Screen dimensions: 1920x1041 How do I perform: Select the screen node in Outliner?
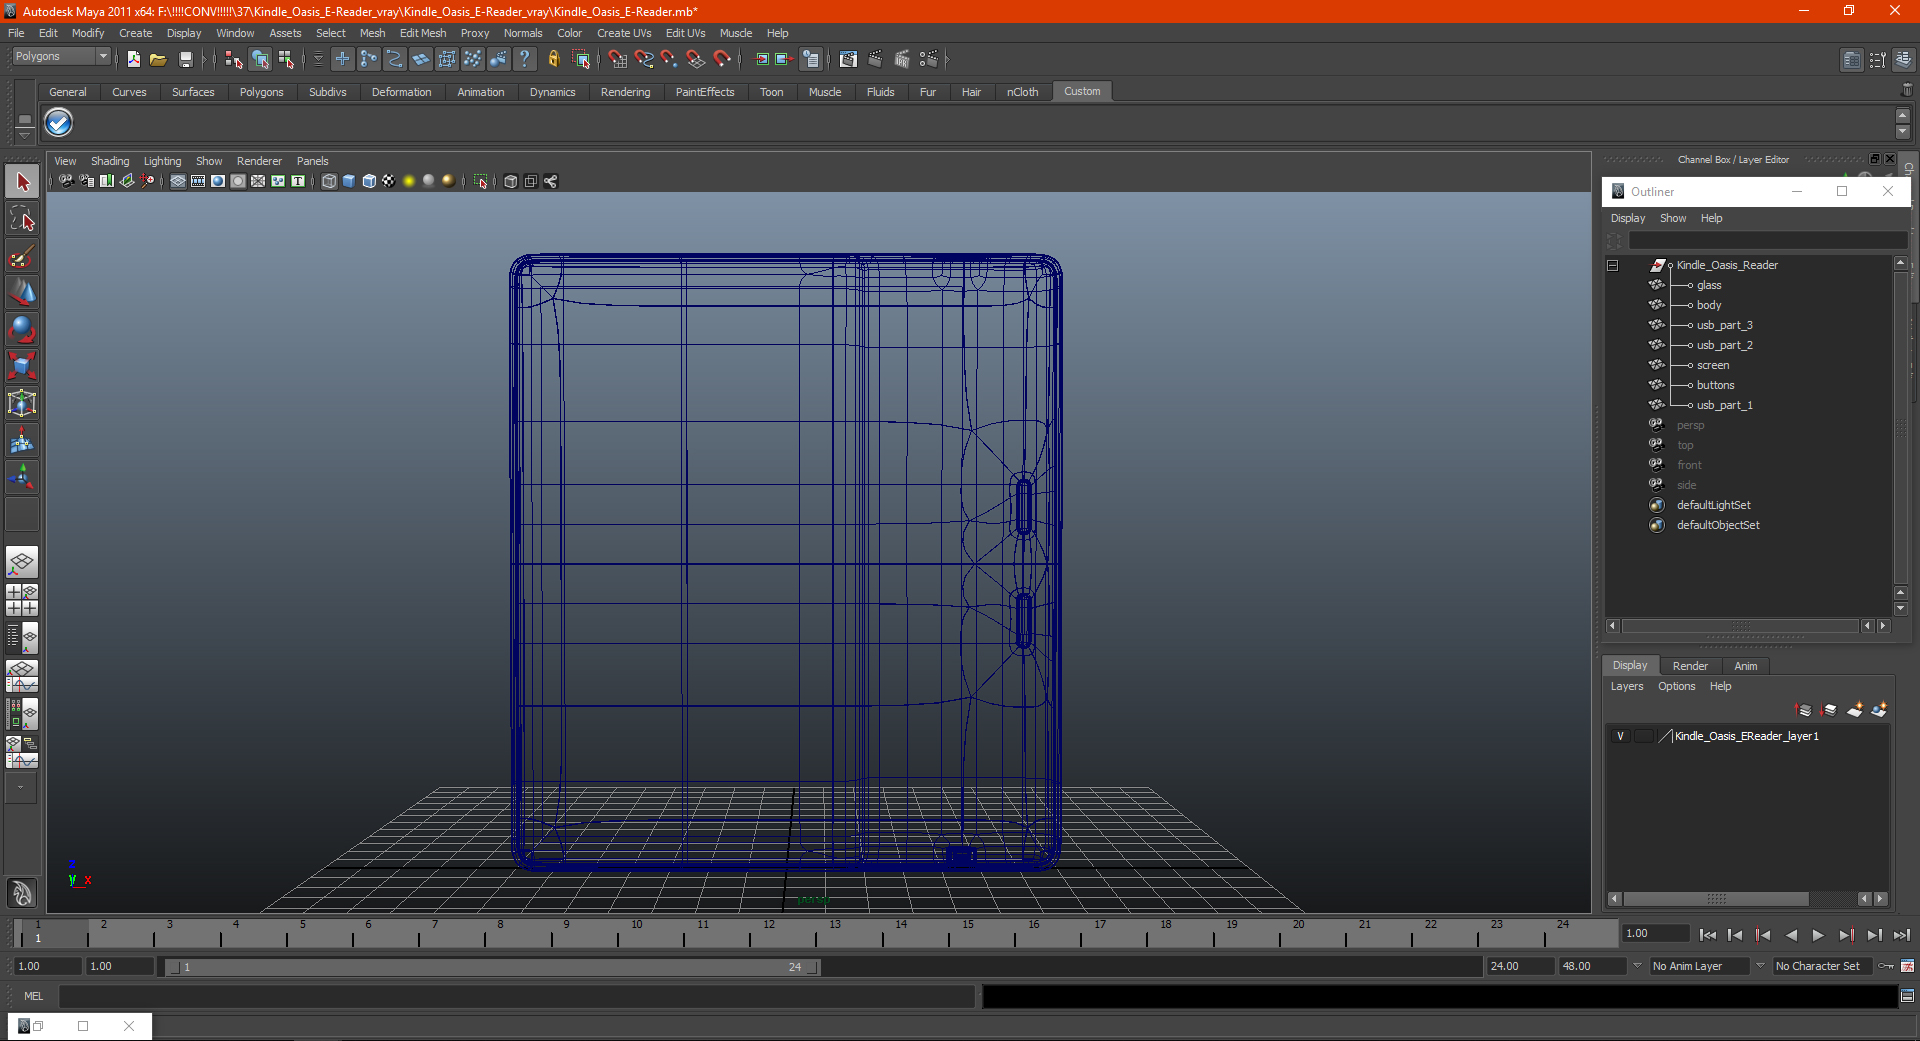click(x=1712, y=365)
